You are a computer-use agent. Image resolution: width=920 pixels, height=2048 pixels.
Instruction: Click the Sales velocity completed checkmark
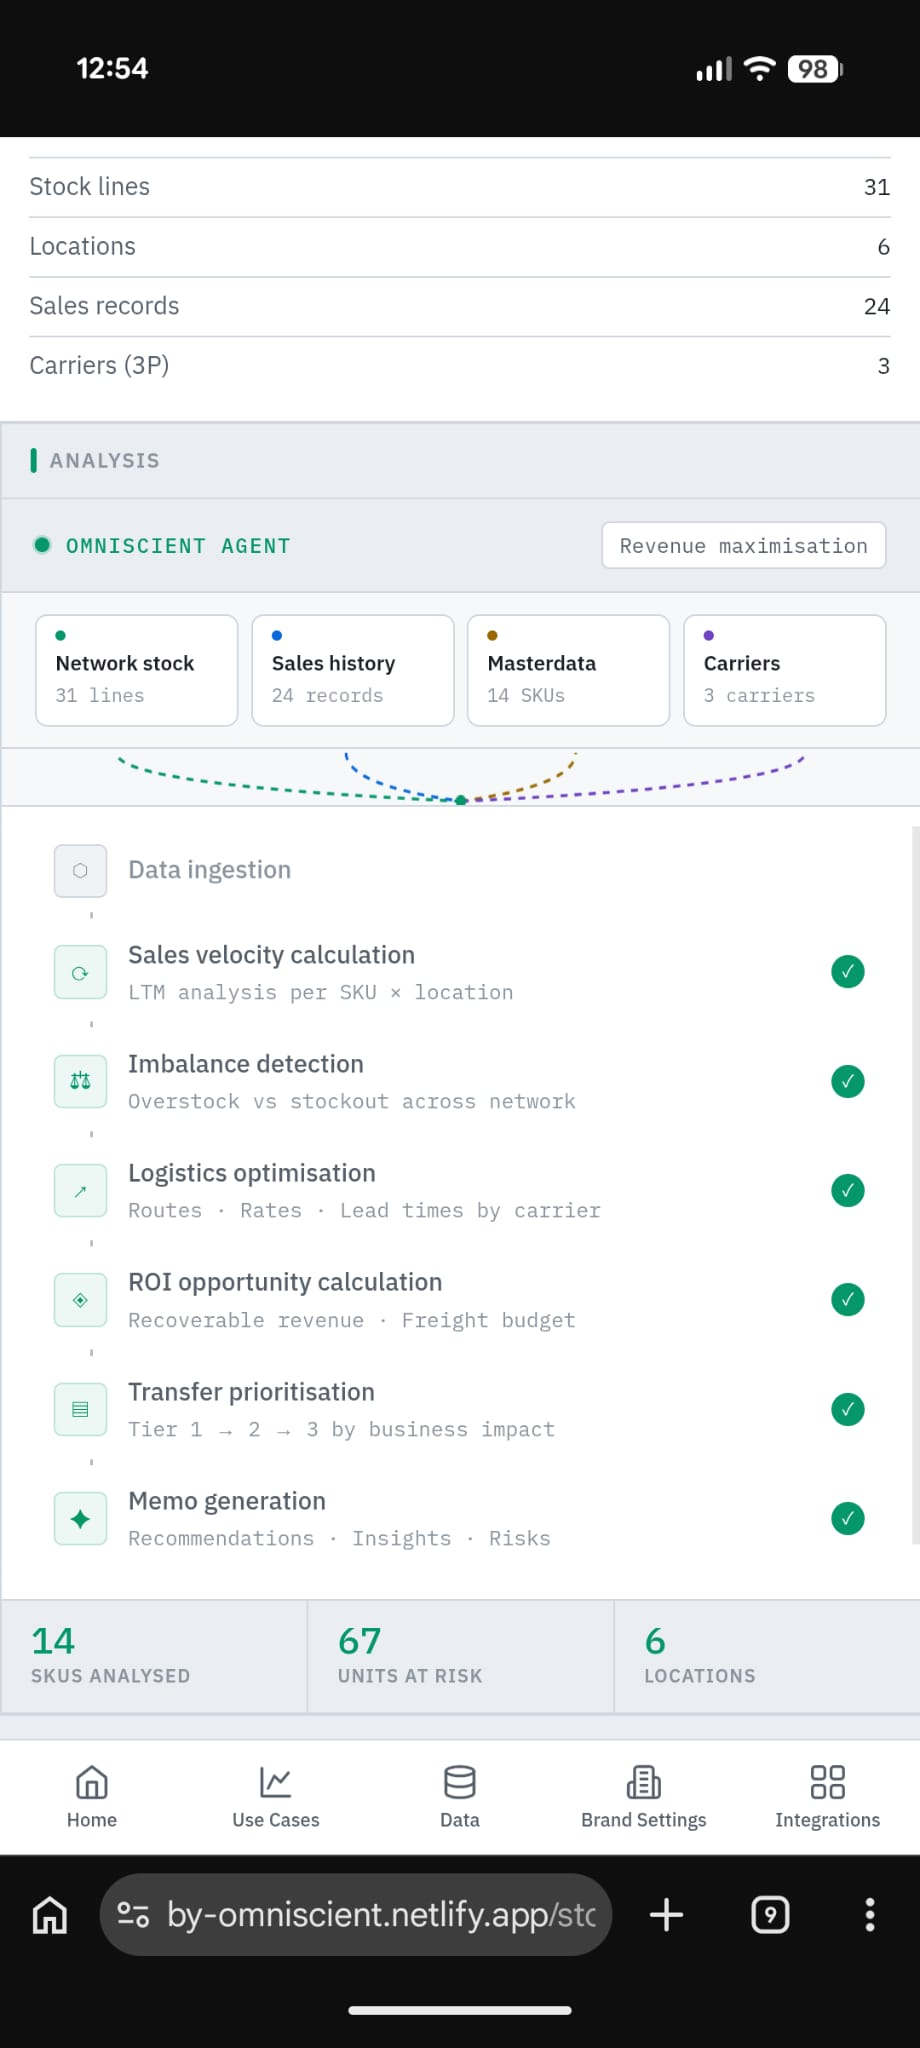(847, 972)
